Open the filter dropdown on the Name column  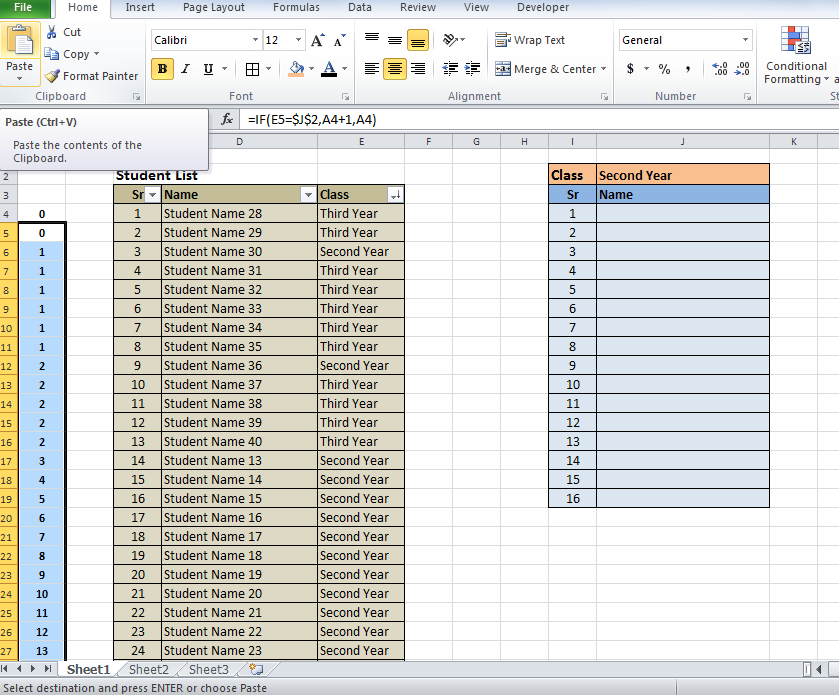click(310, 193)
